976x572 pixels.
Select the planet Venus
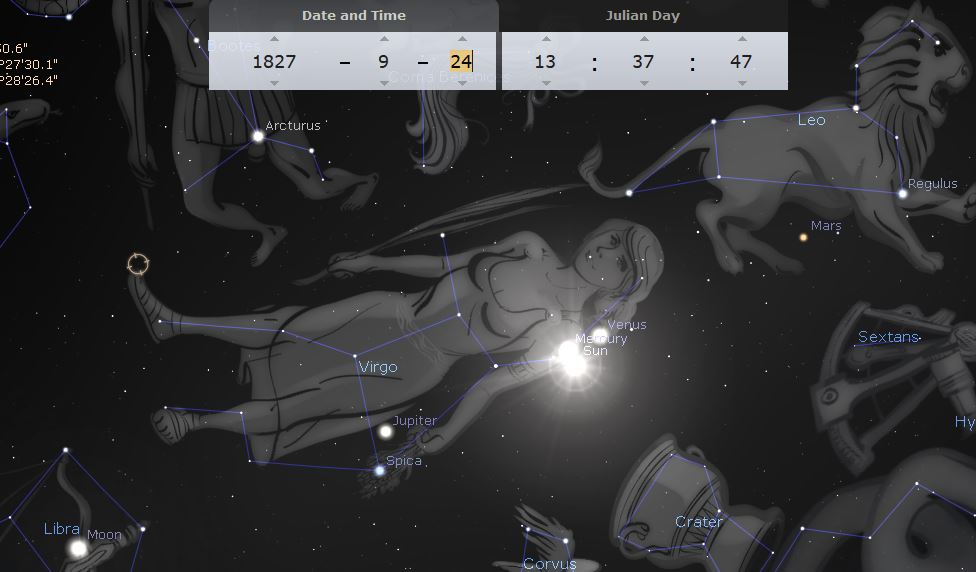599,334
